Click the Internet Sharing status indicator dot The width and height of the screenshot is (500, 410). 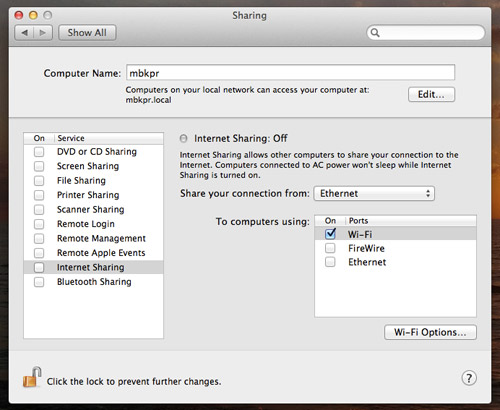(x=183, y=138)
